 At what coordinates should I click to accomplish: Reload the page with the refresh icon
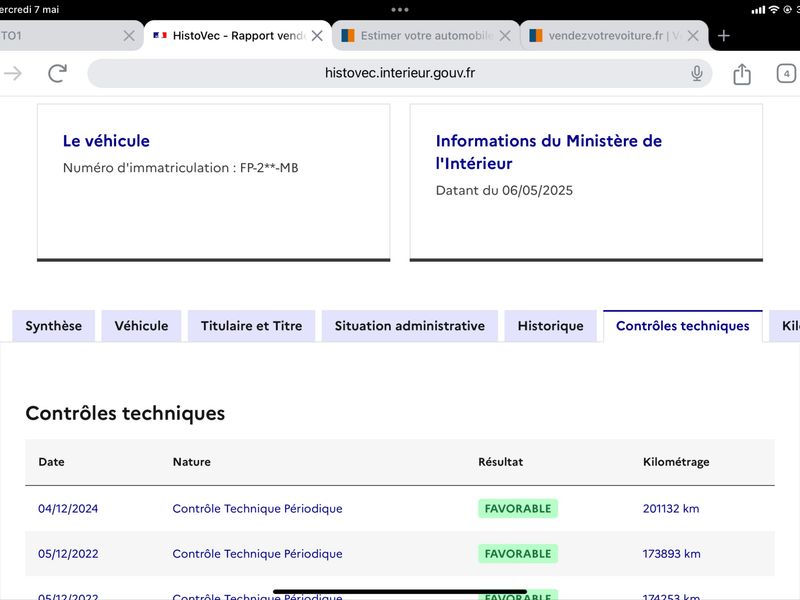tap(58, 73)
